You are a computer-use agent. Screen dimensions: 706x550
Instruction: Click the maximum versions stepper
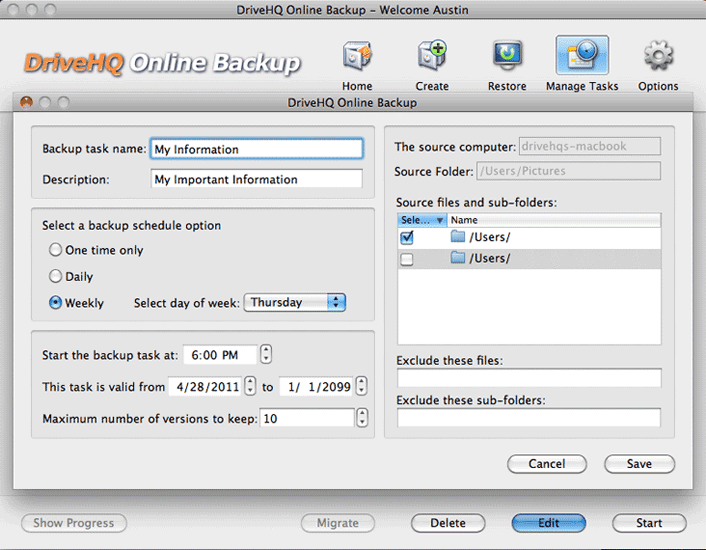(x=361, y=418)
